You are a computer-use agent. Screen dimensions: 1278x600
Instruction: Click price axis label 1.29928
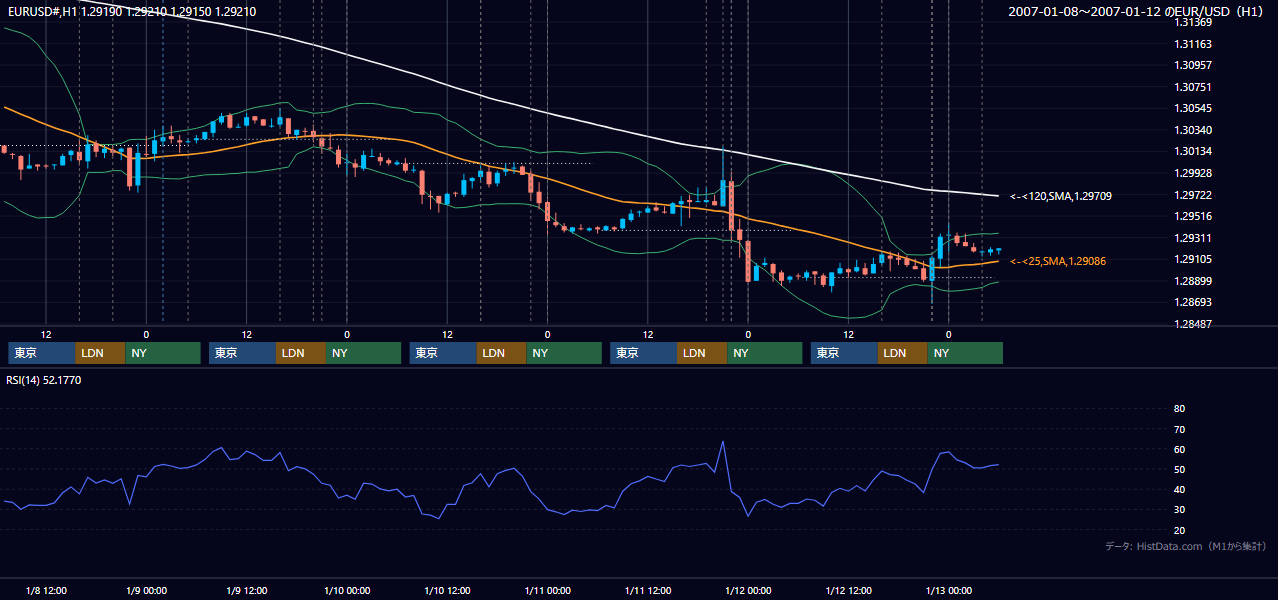click(x=1192, y=173)
